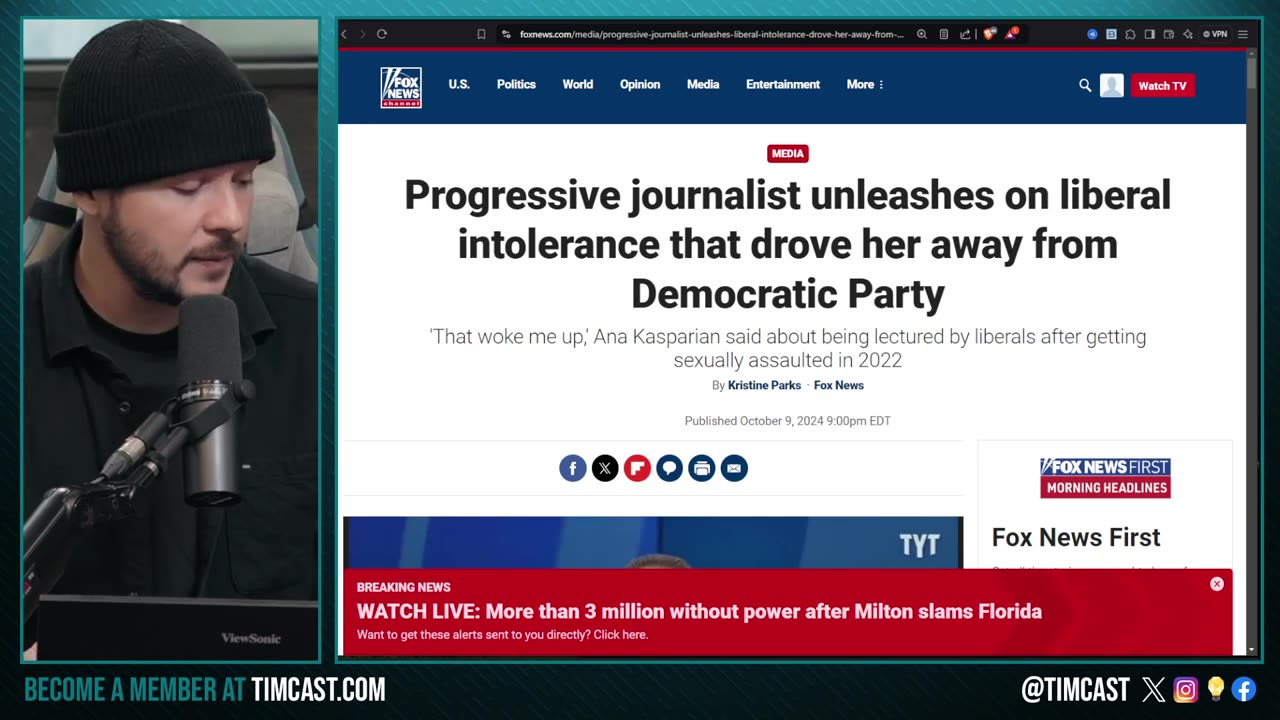Click the page vertical scrollbar thumb

click(1251, 73)
